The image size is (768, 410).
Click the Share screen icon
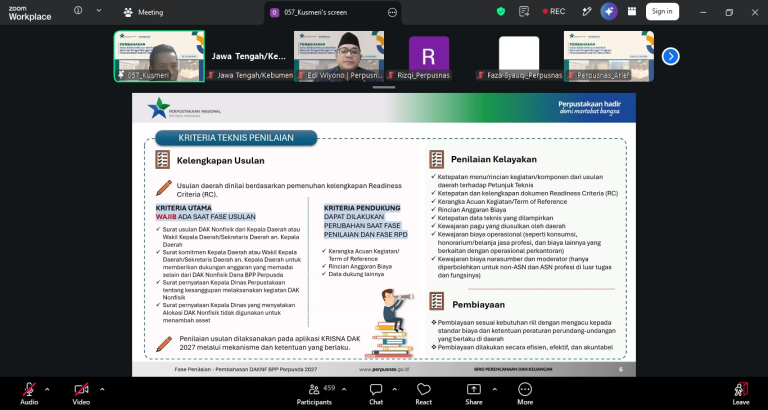[474, 389]
